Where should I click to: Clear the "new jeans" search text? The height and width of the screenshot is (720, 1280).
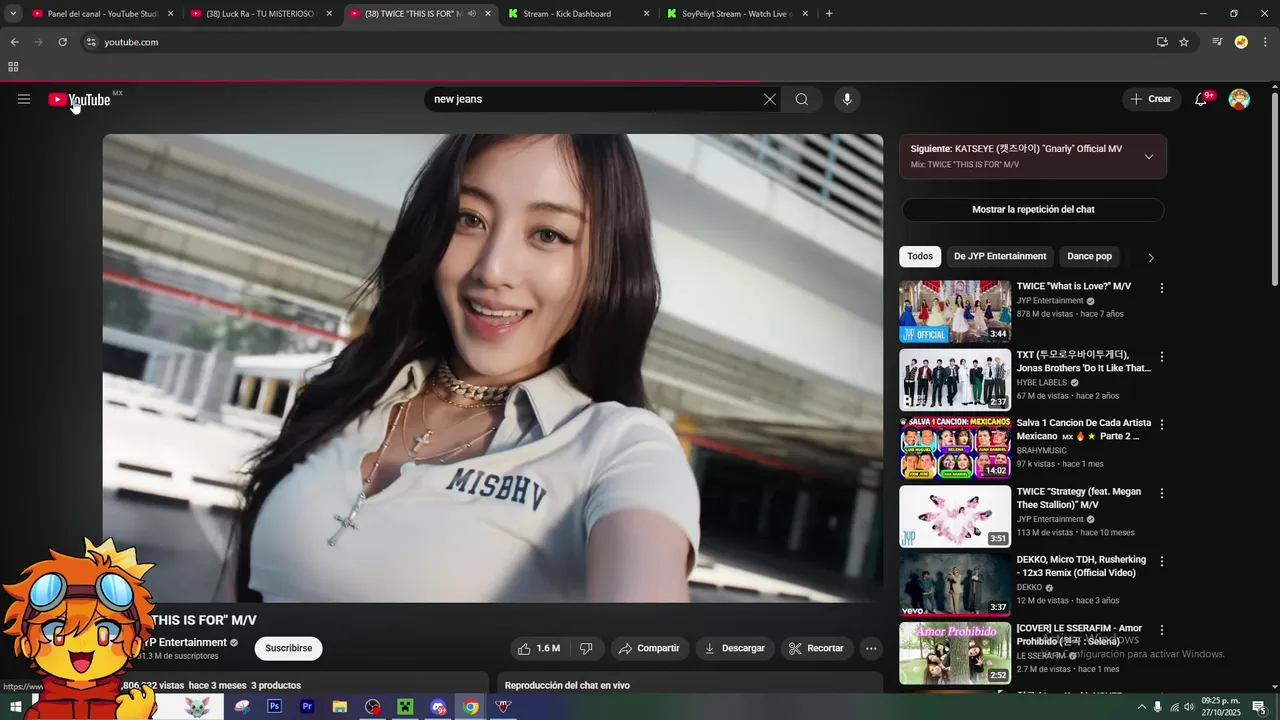coord(769,99)
